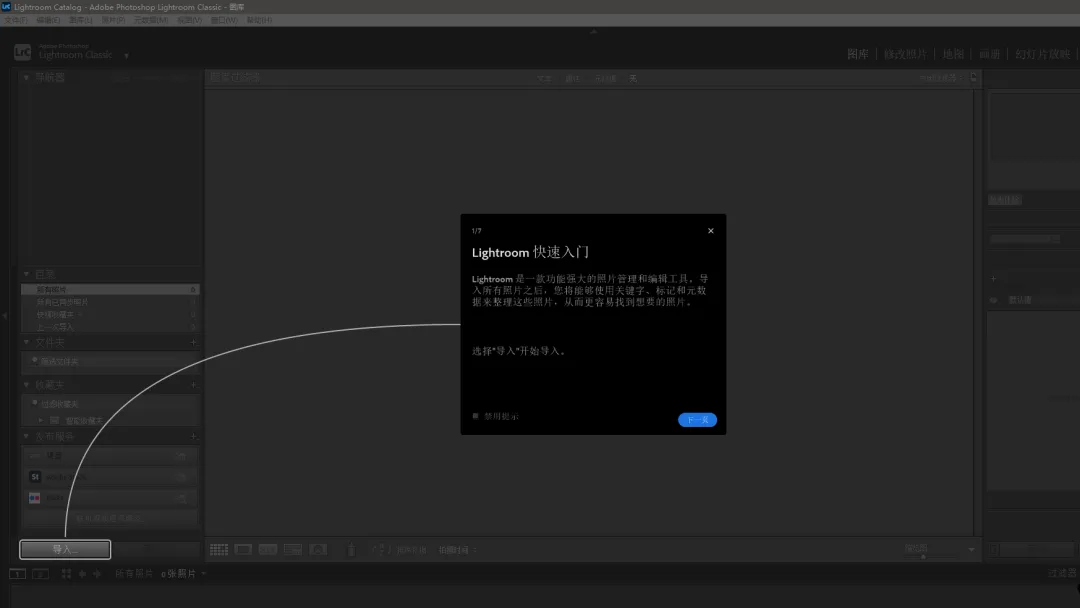The image size is (1080, 608).
Task: Go back with the filmstrip left arrow
Action: [82, 574]
